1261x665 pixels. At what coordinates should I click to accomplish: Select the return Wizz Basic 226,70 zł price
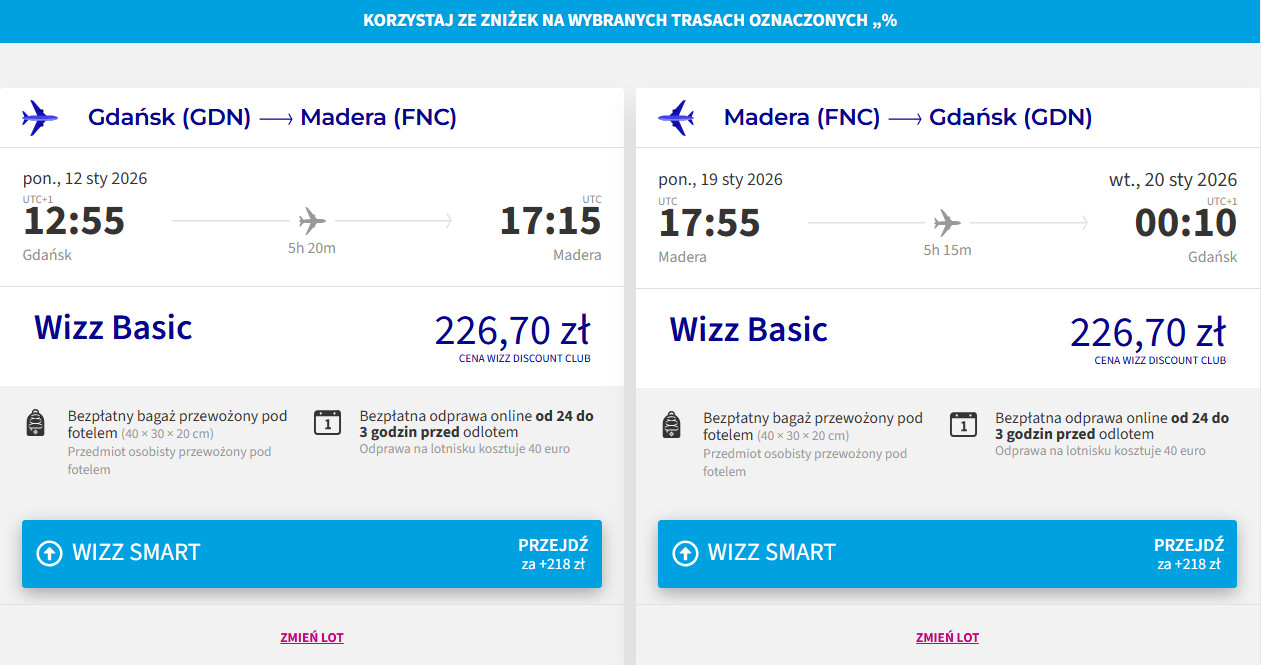click(1147, 332)
